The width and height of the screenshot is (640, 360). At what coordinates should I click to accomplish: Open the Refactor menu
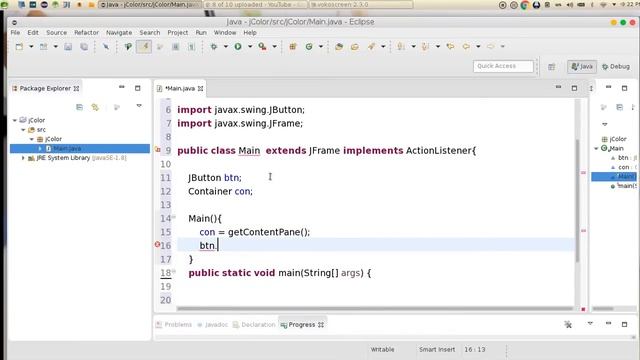87,33
